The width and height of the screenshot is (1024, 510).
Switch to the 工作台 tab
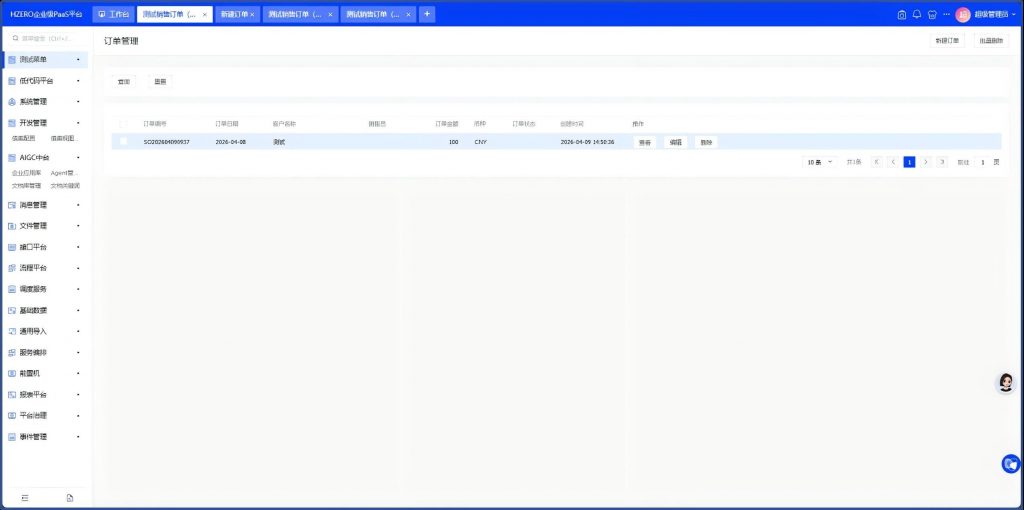tap(114, 15)
